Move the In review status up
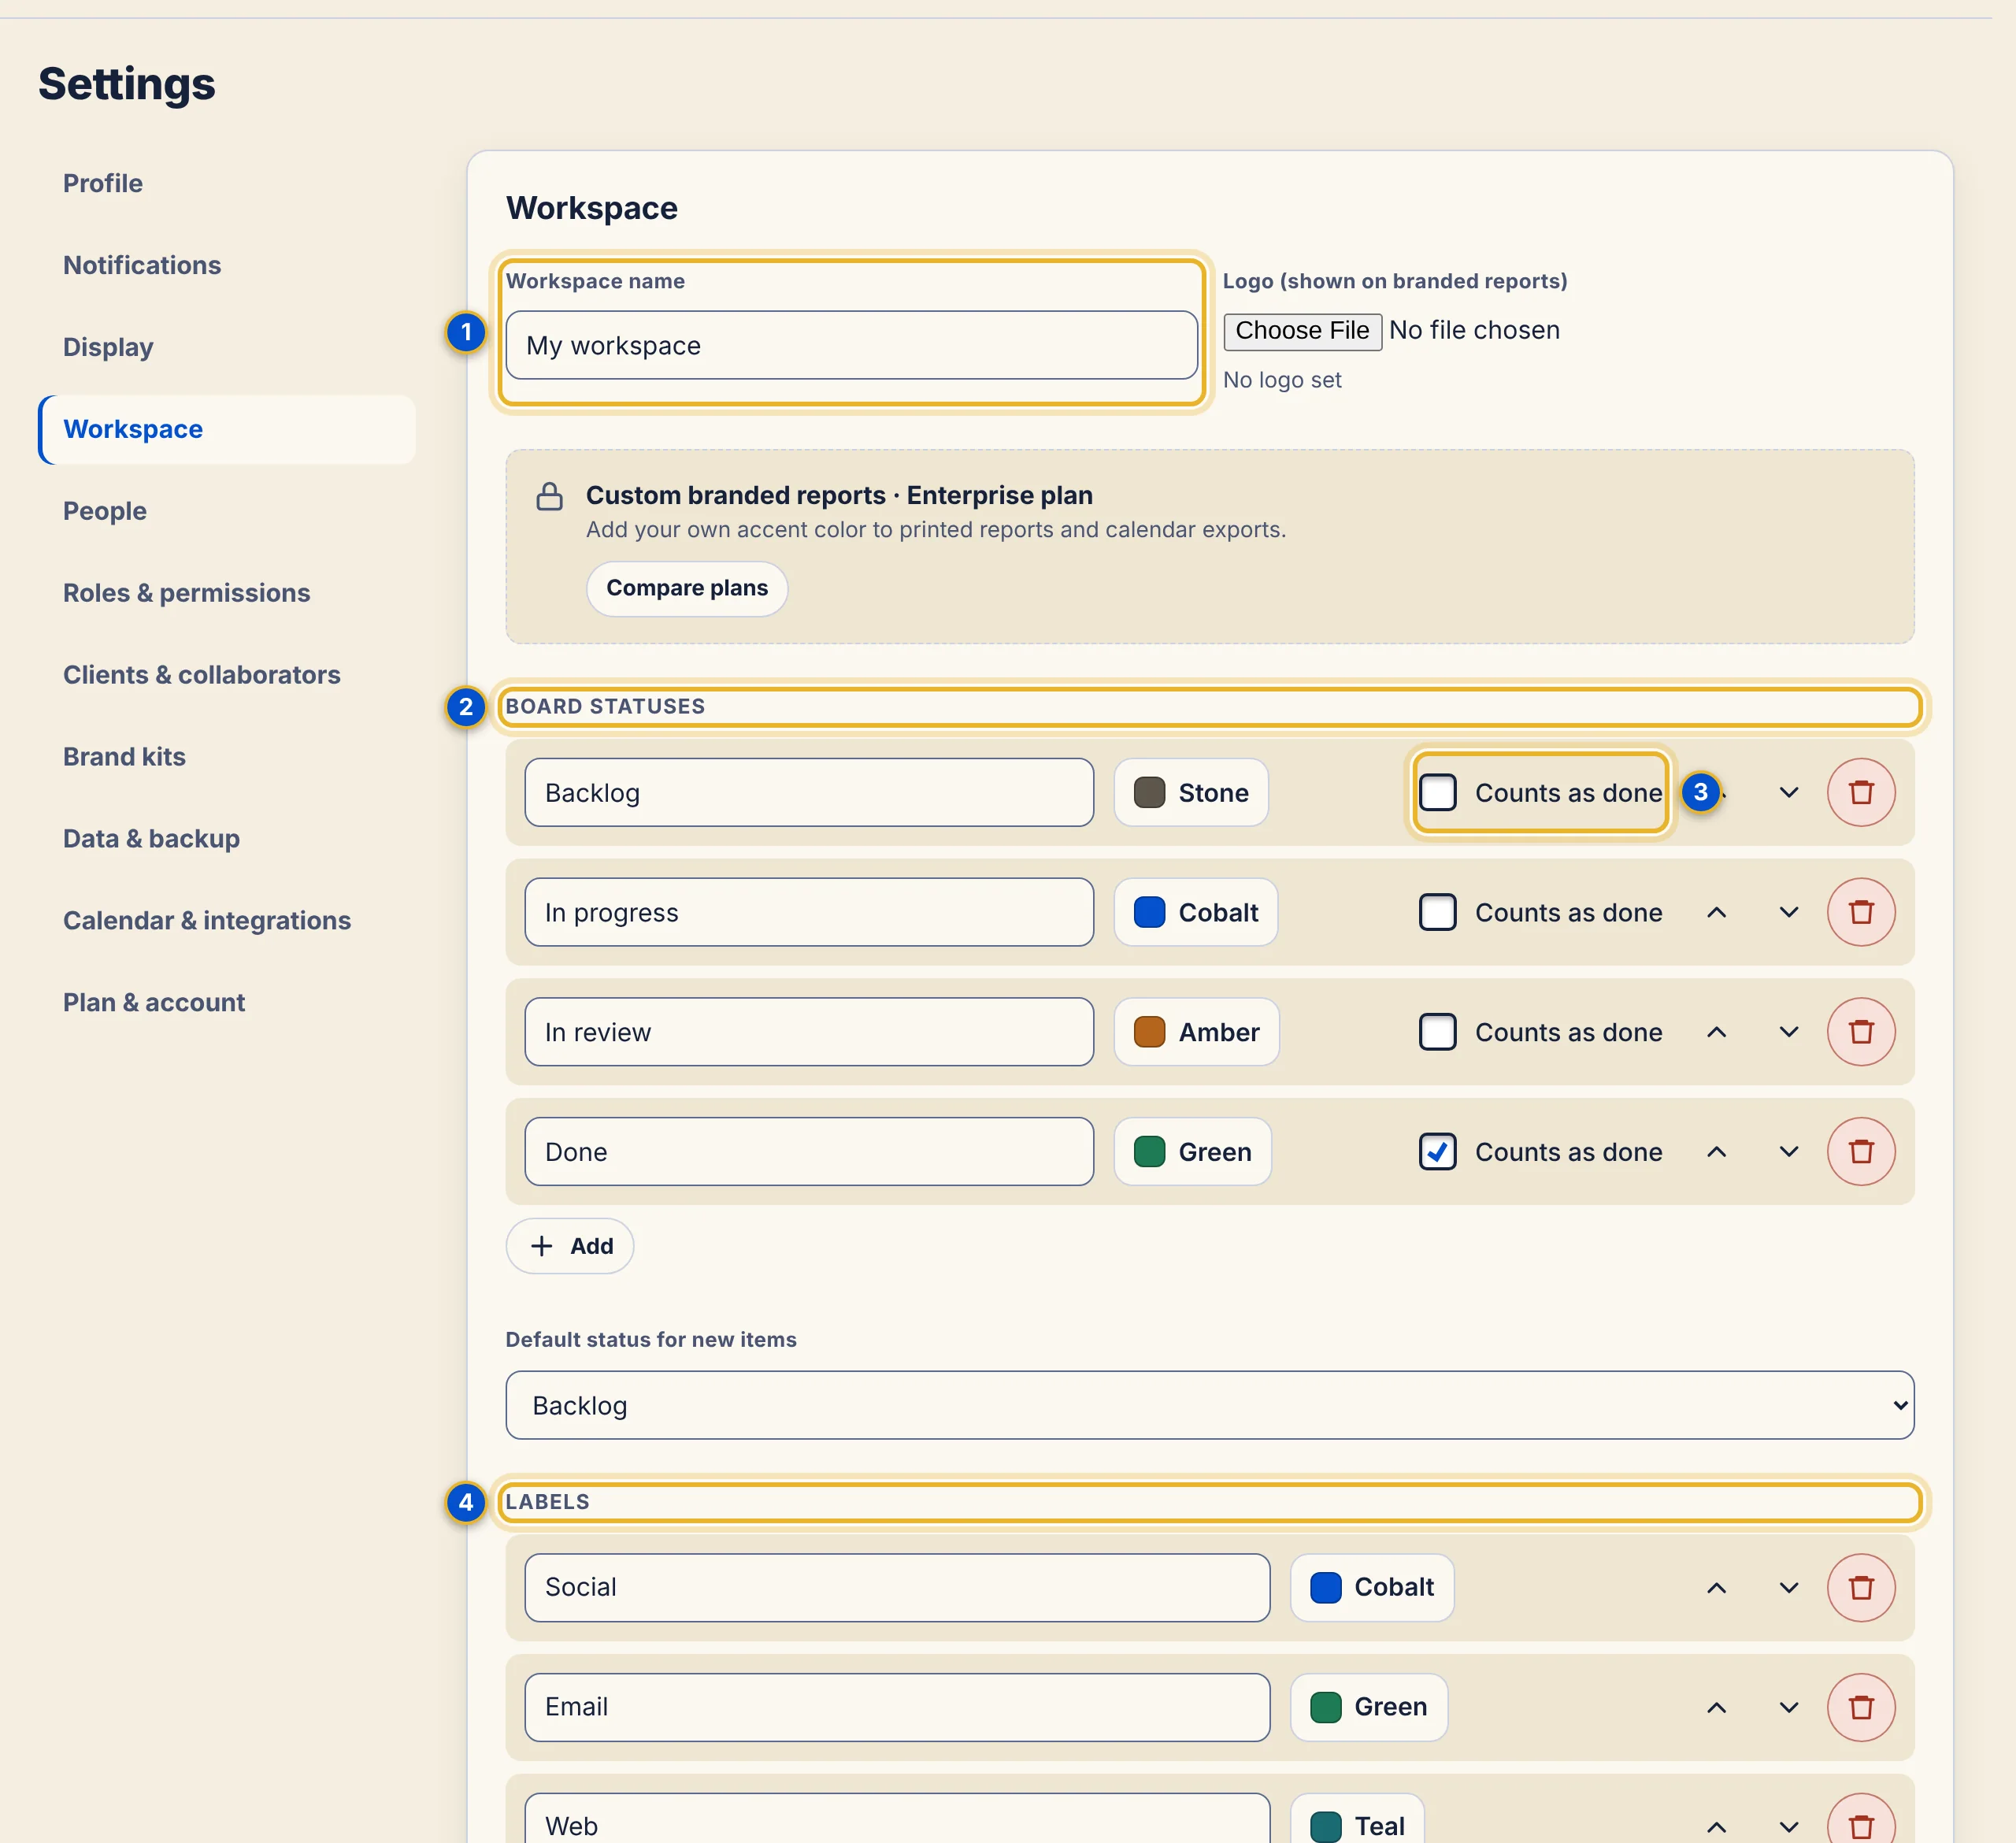Screen dimensions: 2016x1843 point(1716,1032)
